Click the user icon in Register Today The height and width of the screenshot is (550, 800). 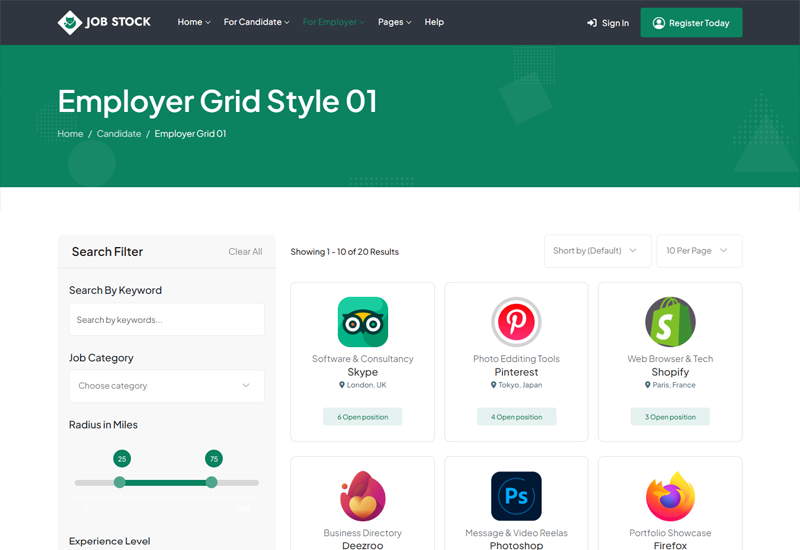click(x=659, y=23)
